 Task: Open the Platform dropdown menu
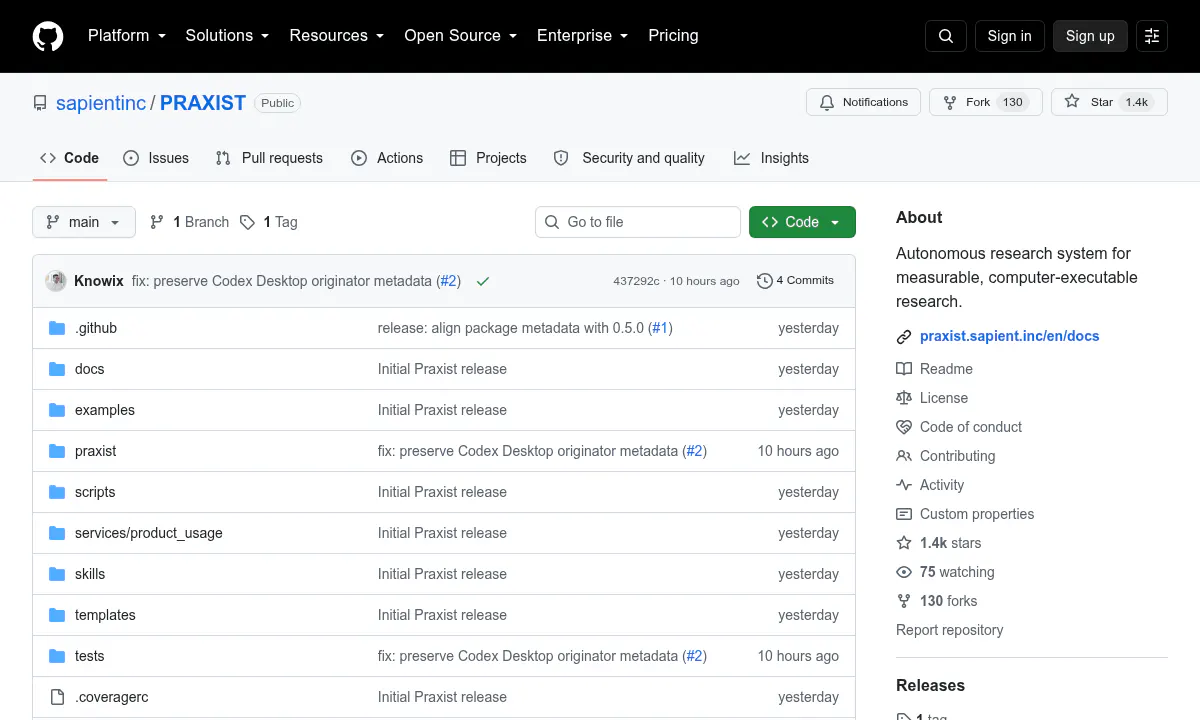click(x=126, y=35)
